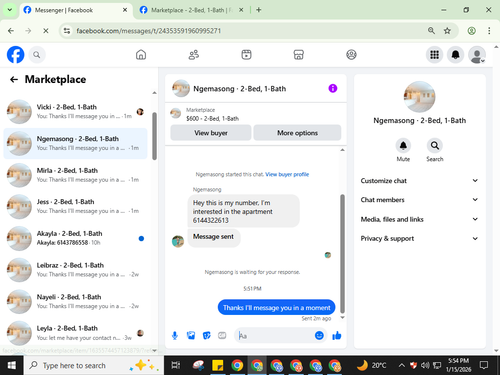Click the More options button
The height and width of the screenshot is (375, 500).
pos(297,133)
